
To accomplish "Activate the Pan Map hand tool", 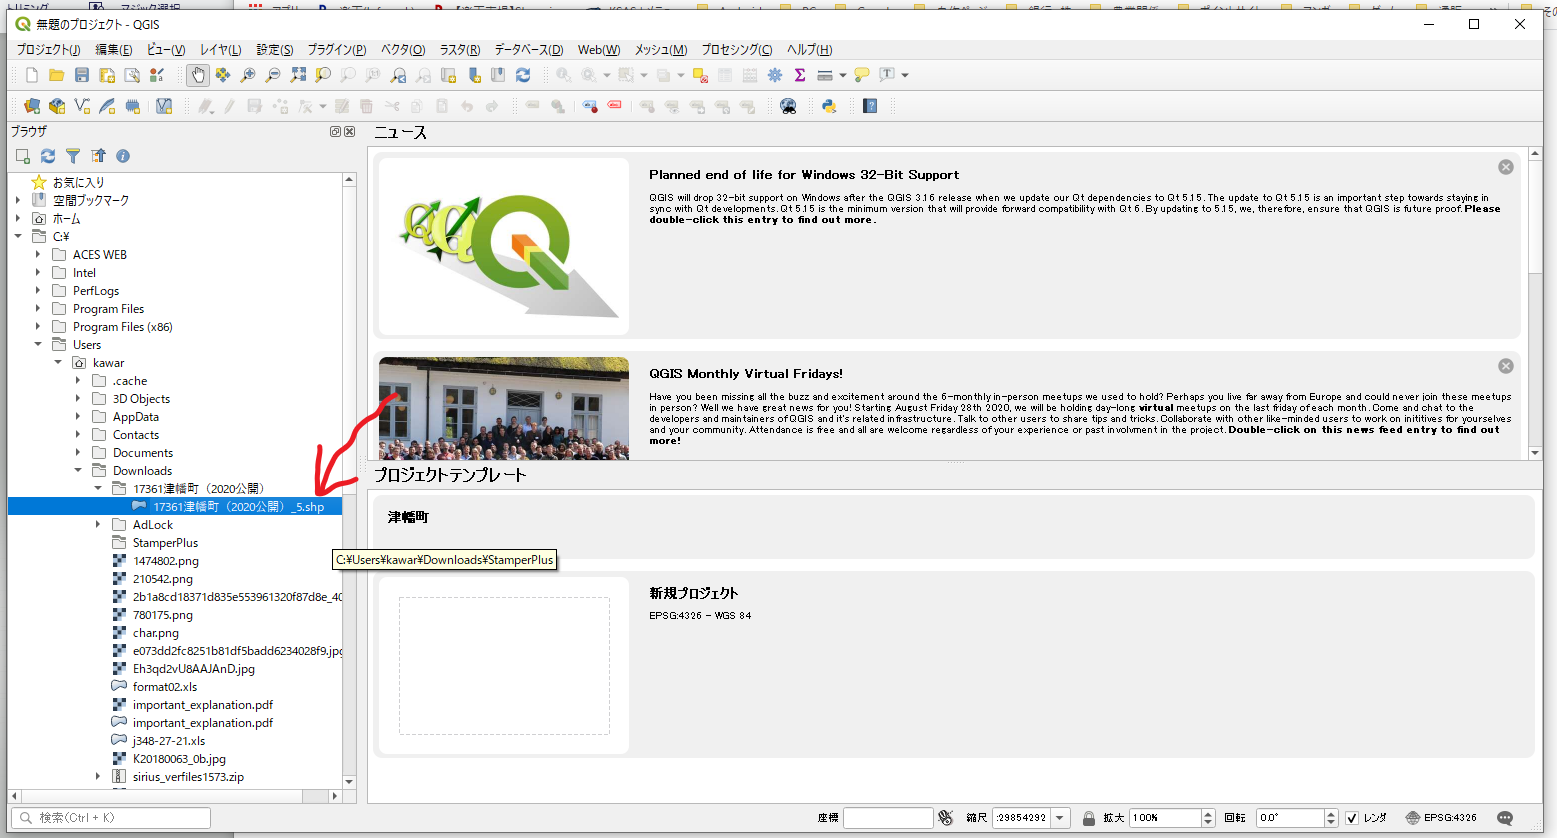I will [x=198, y=75].
